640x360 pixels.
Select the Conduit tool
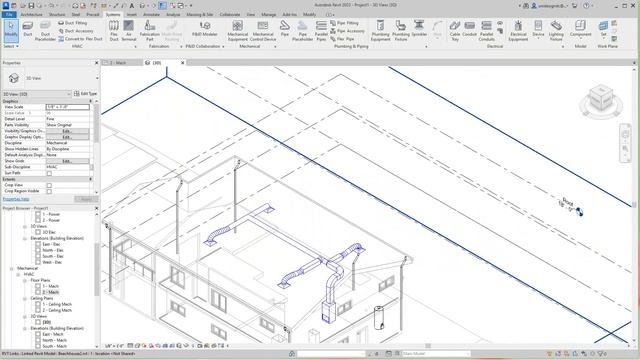[469, 29]
